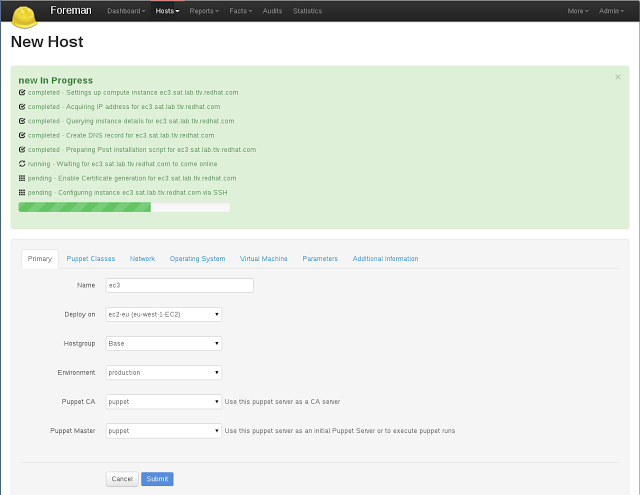640x495 pixels.
Task: Expand the Facts menu
Action: 240,11
